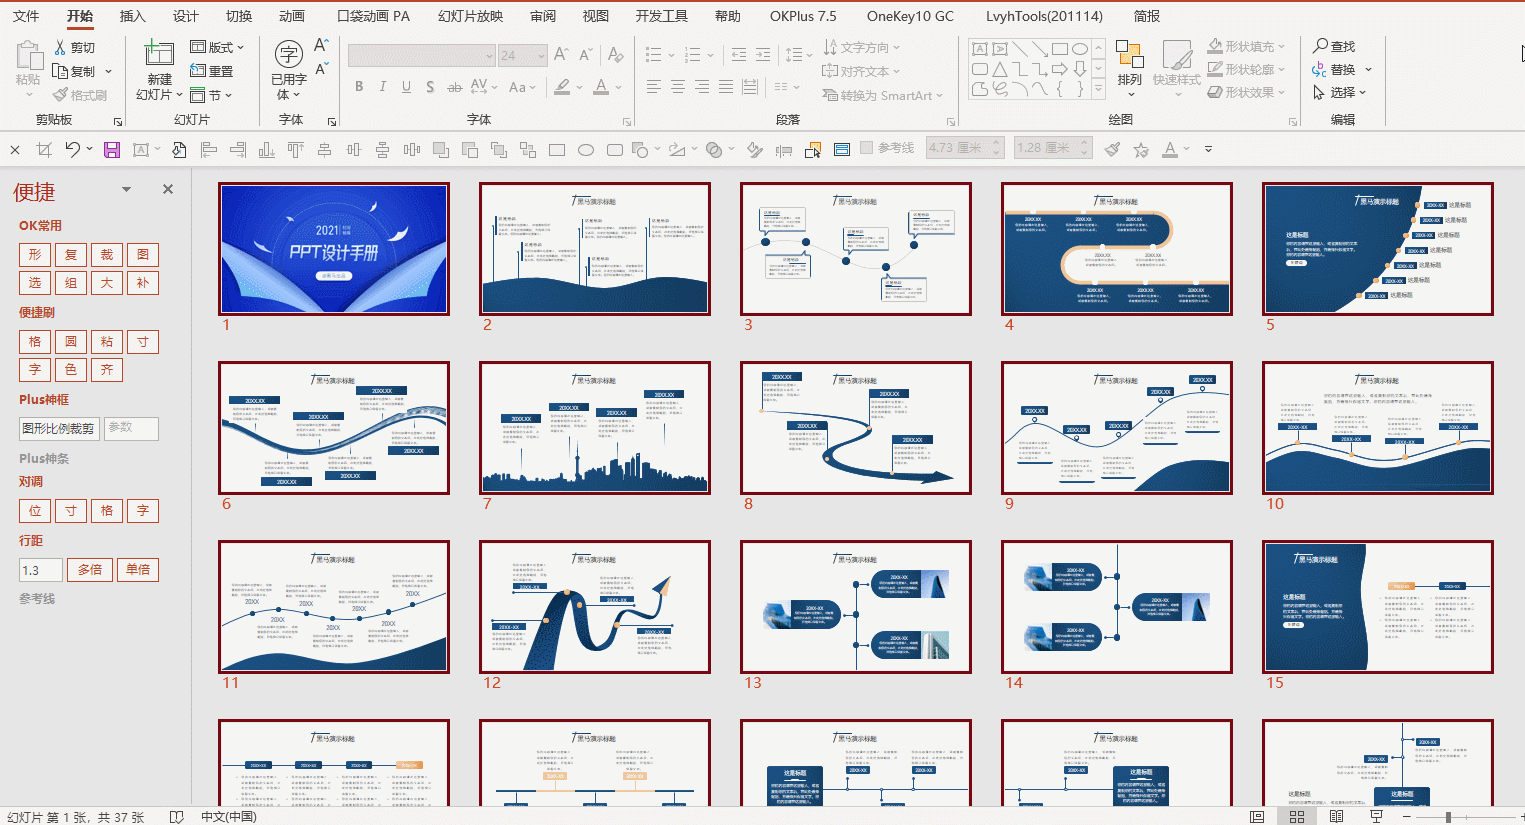Open the Undo history dropdown arrow

click(x=89, y=150)
